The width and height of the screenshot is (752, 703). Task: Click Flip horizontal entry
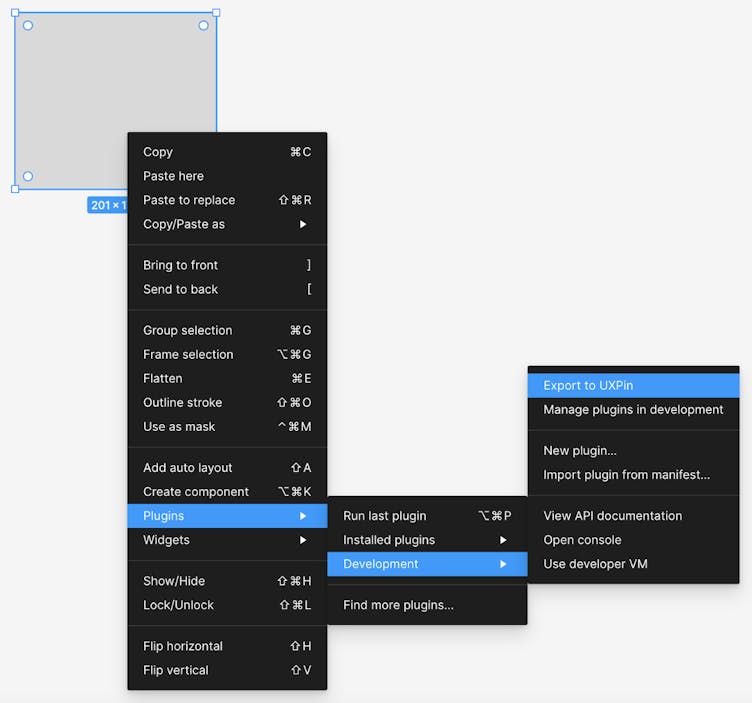pos(227,646)
